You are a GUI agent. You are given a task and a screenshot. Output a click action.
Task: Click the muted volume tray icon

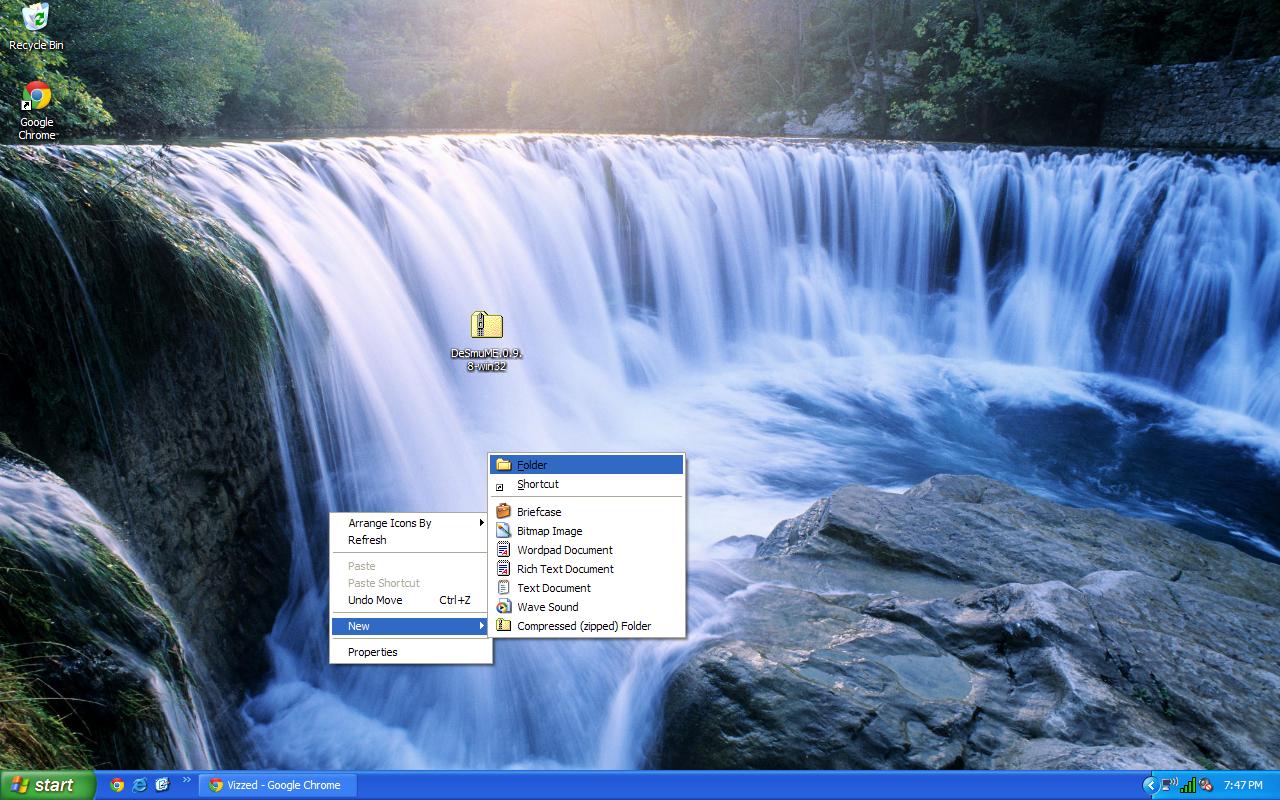(1207, 785)
